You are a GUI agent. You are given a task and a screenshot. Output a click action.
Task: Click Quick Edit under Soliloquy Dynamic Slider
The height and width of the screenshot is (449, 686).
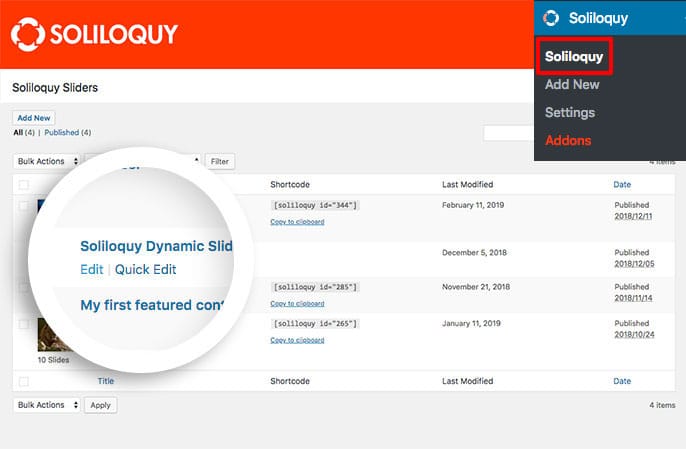(x=145, y=269)
